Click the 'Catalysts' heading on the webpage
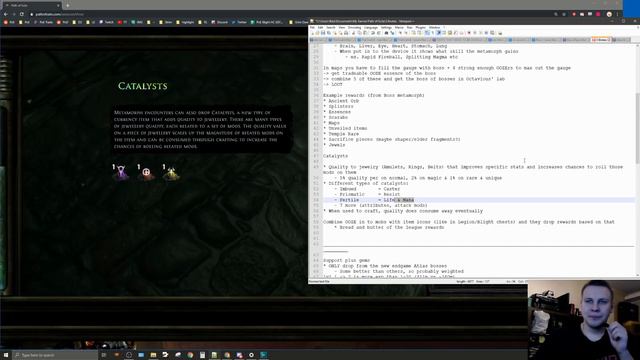640x360 pixels. [x=142, y=86]
